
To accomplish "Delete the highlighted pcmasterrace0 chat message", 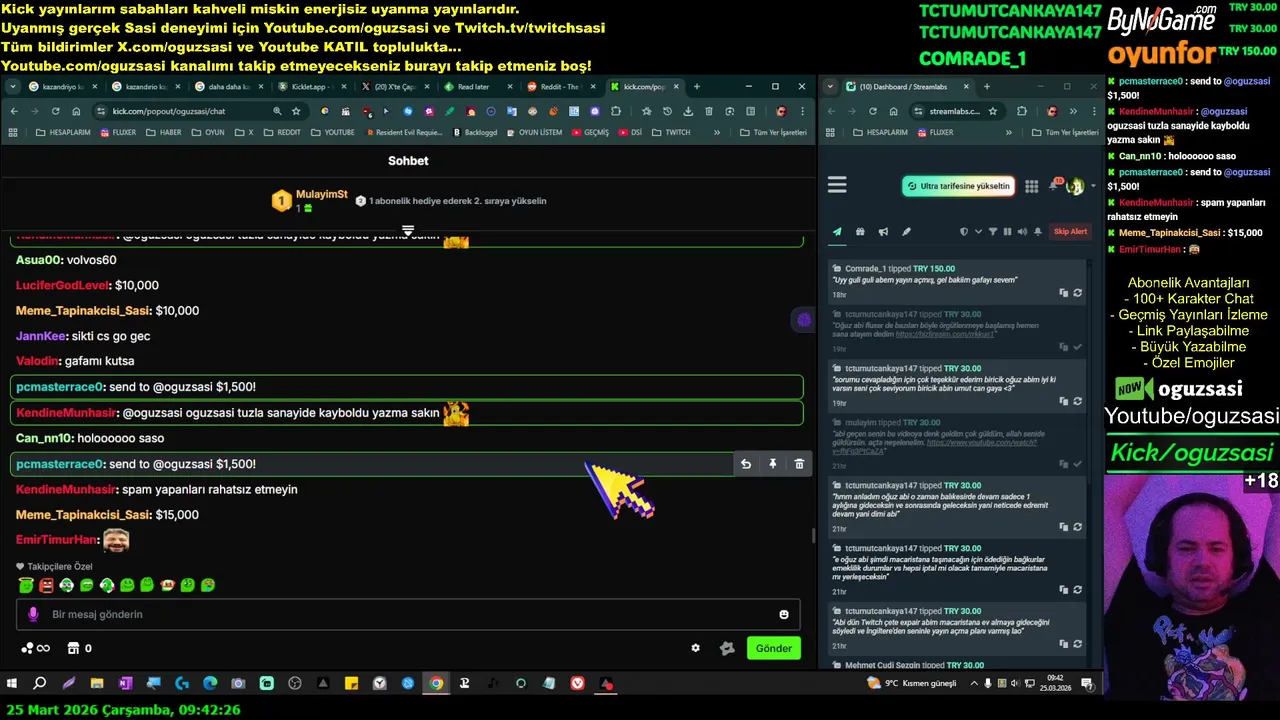I will pyautogui.click(x=799, y=464).
